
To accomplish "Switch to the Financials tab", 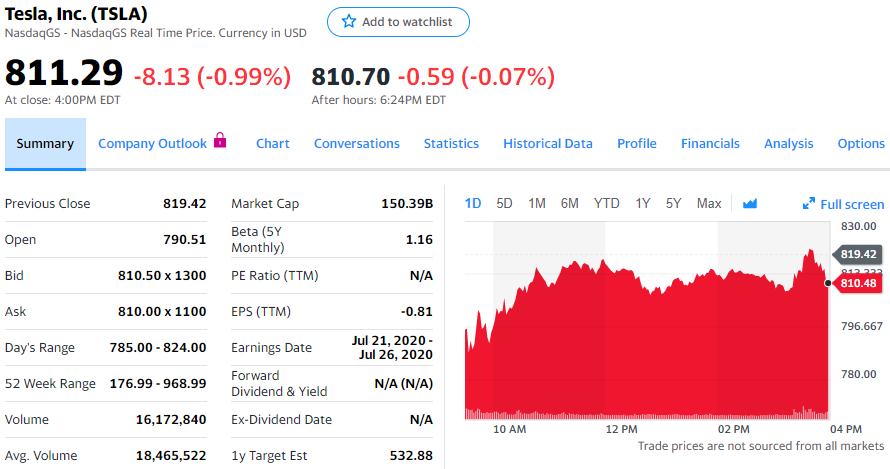I will [x=710, y=143].
